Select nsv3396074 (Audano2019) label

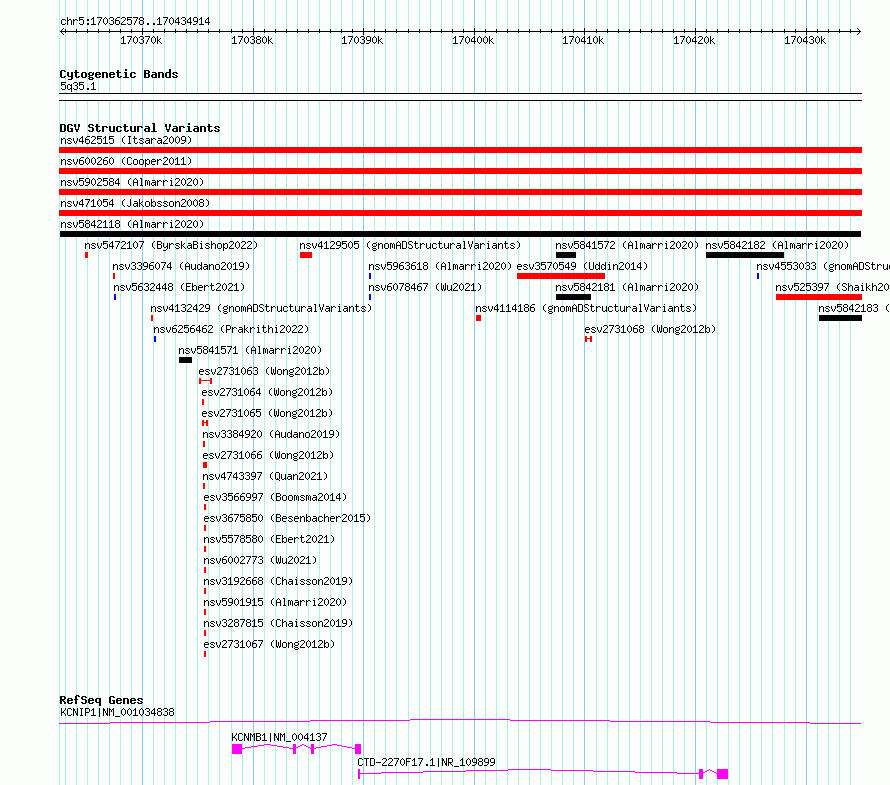pyautogui.click(x=181, y=266)
